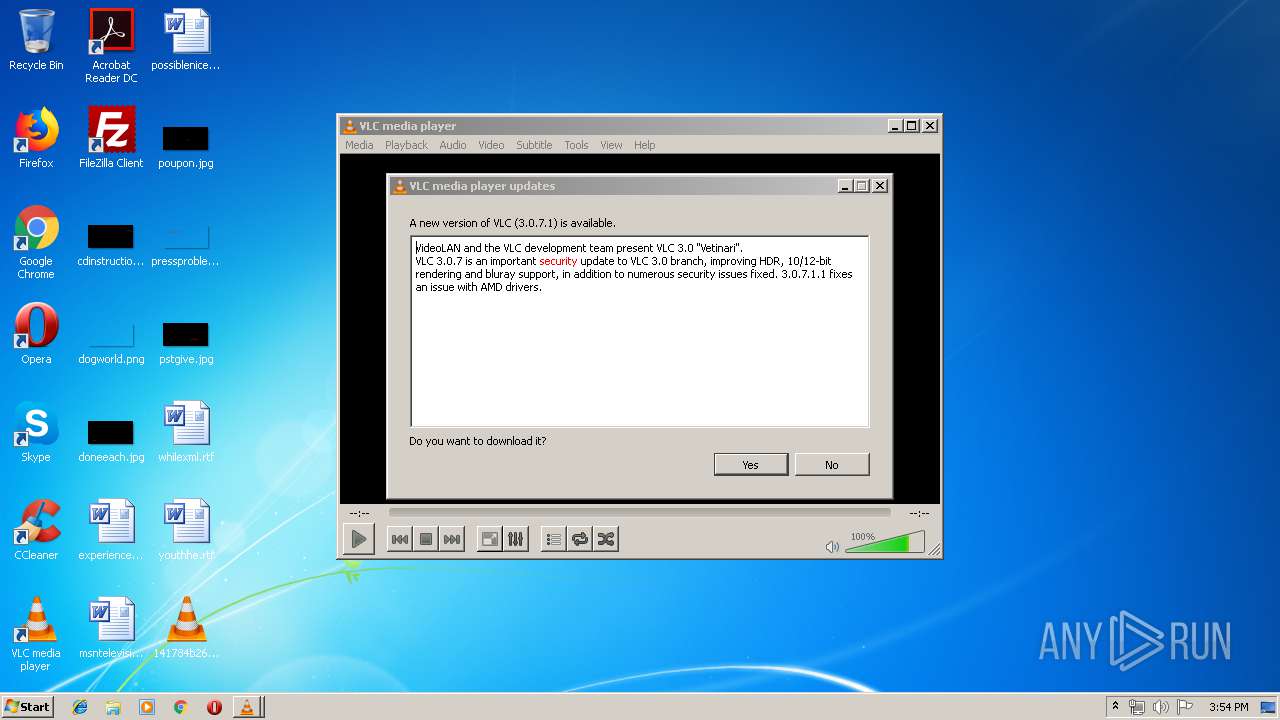The height and width of the screenshot is (720, 1280).
Task: Toggle fullscreen video button in VLC
Action: pos(490,539)
